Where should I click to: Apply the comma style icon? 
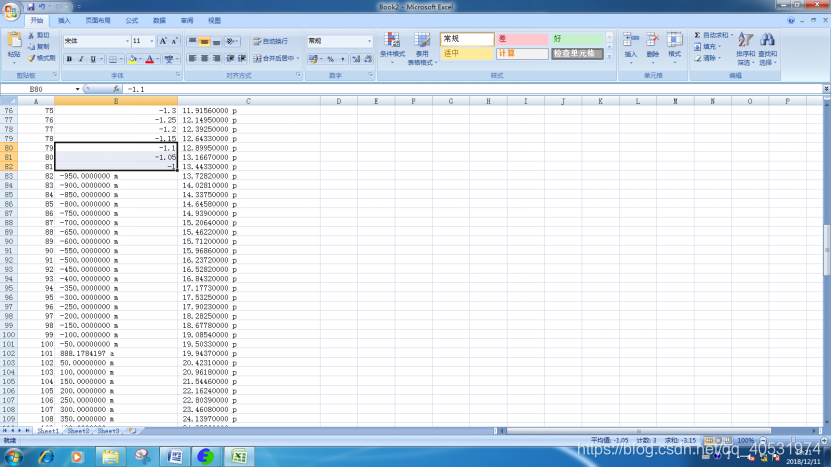[342, 59]
